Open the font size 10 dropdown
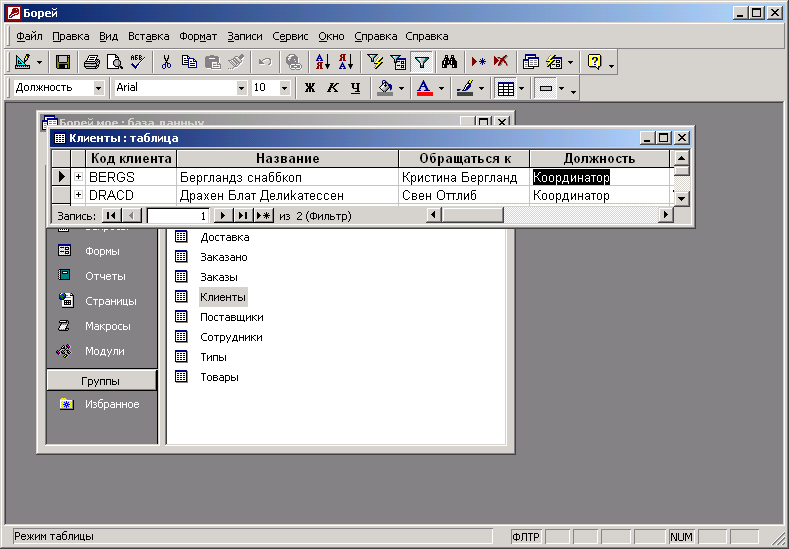789x549 pixels. pos(284,88)
